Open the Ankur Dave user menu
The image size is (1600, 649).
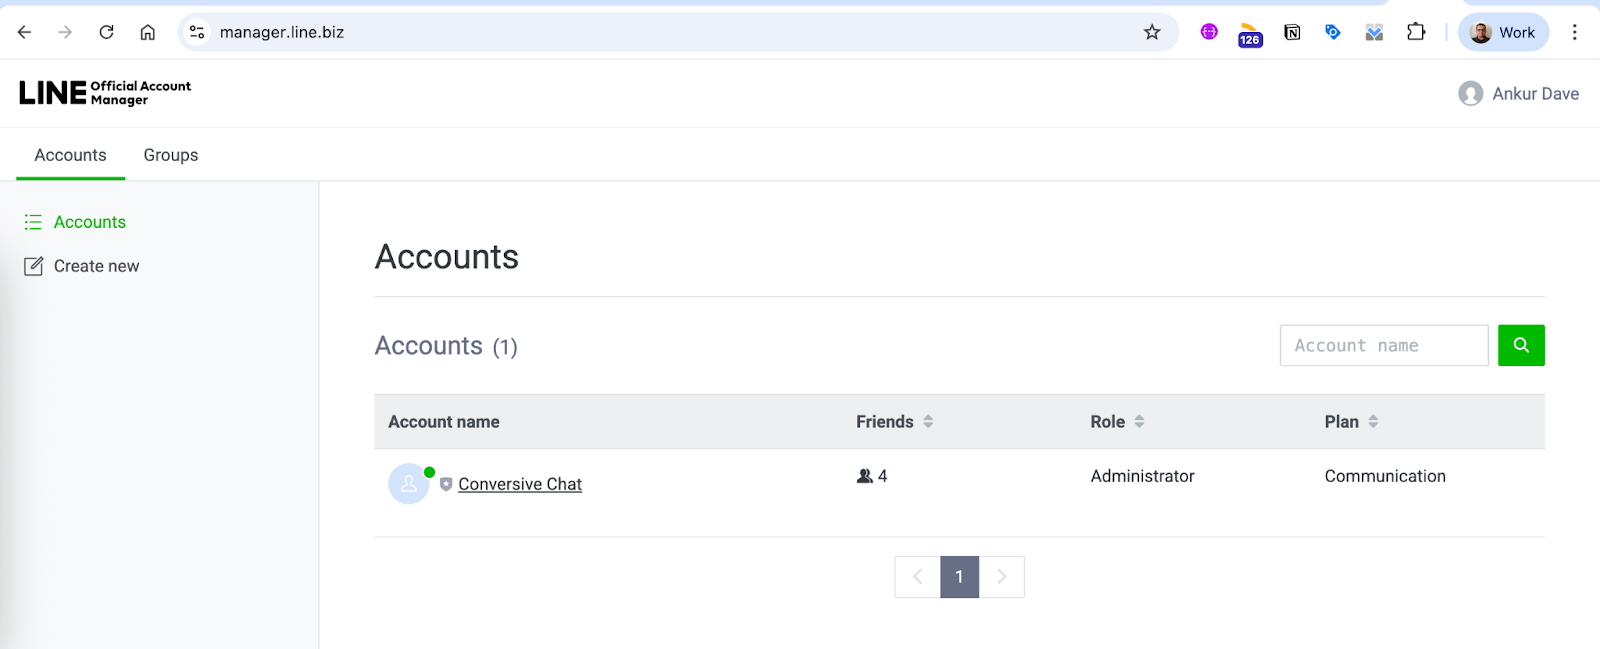(1519, 93)
